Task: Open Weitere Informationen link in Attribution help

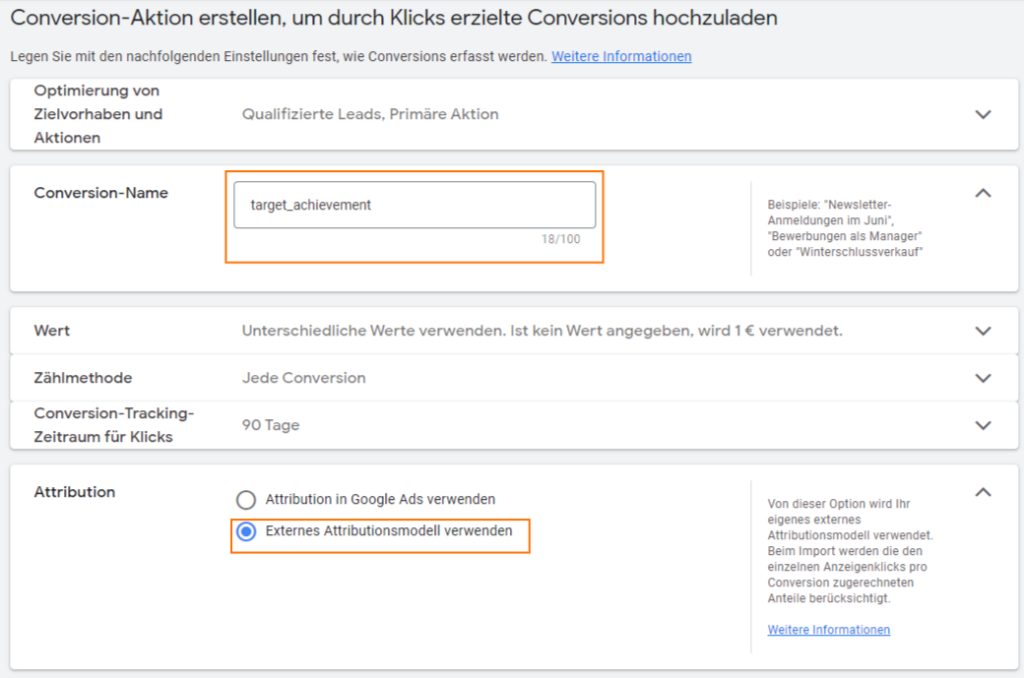Action: coord(828,630)
